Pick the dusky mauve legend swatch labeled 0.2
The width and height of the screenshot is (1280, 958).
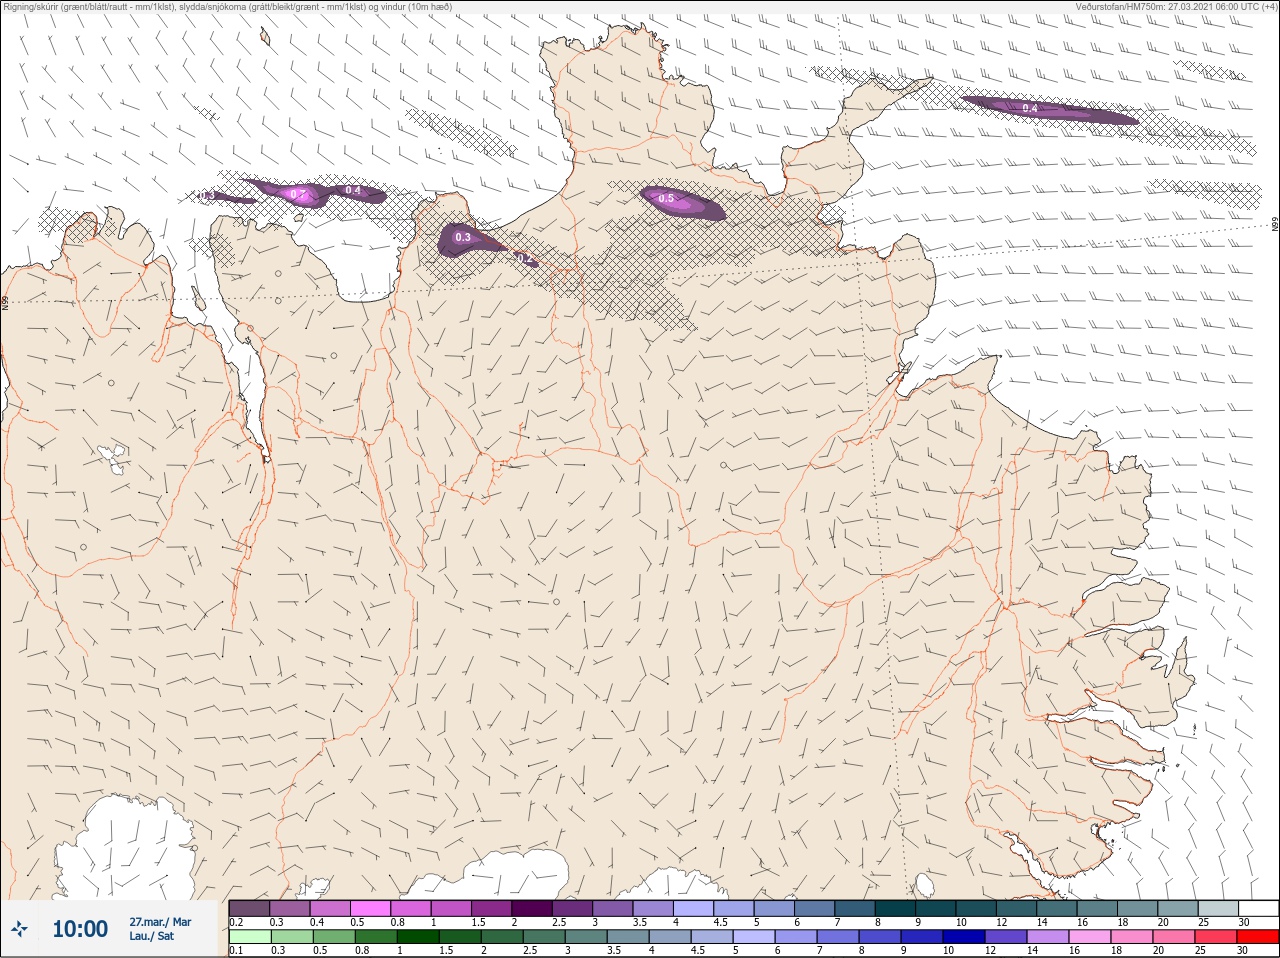249,908
